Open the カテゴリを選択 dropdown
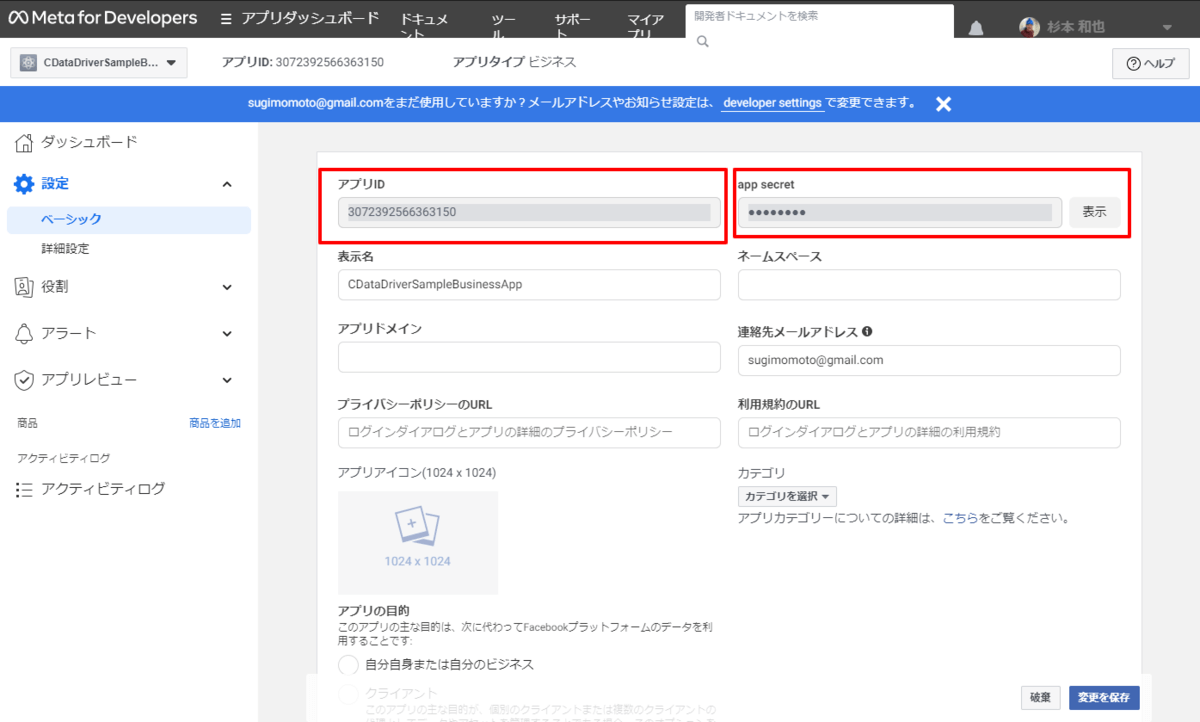 click(x=787, y=496)
